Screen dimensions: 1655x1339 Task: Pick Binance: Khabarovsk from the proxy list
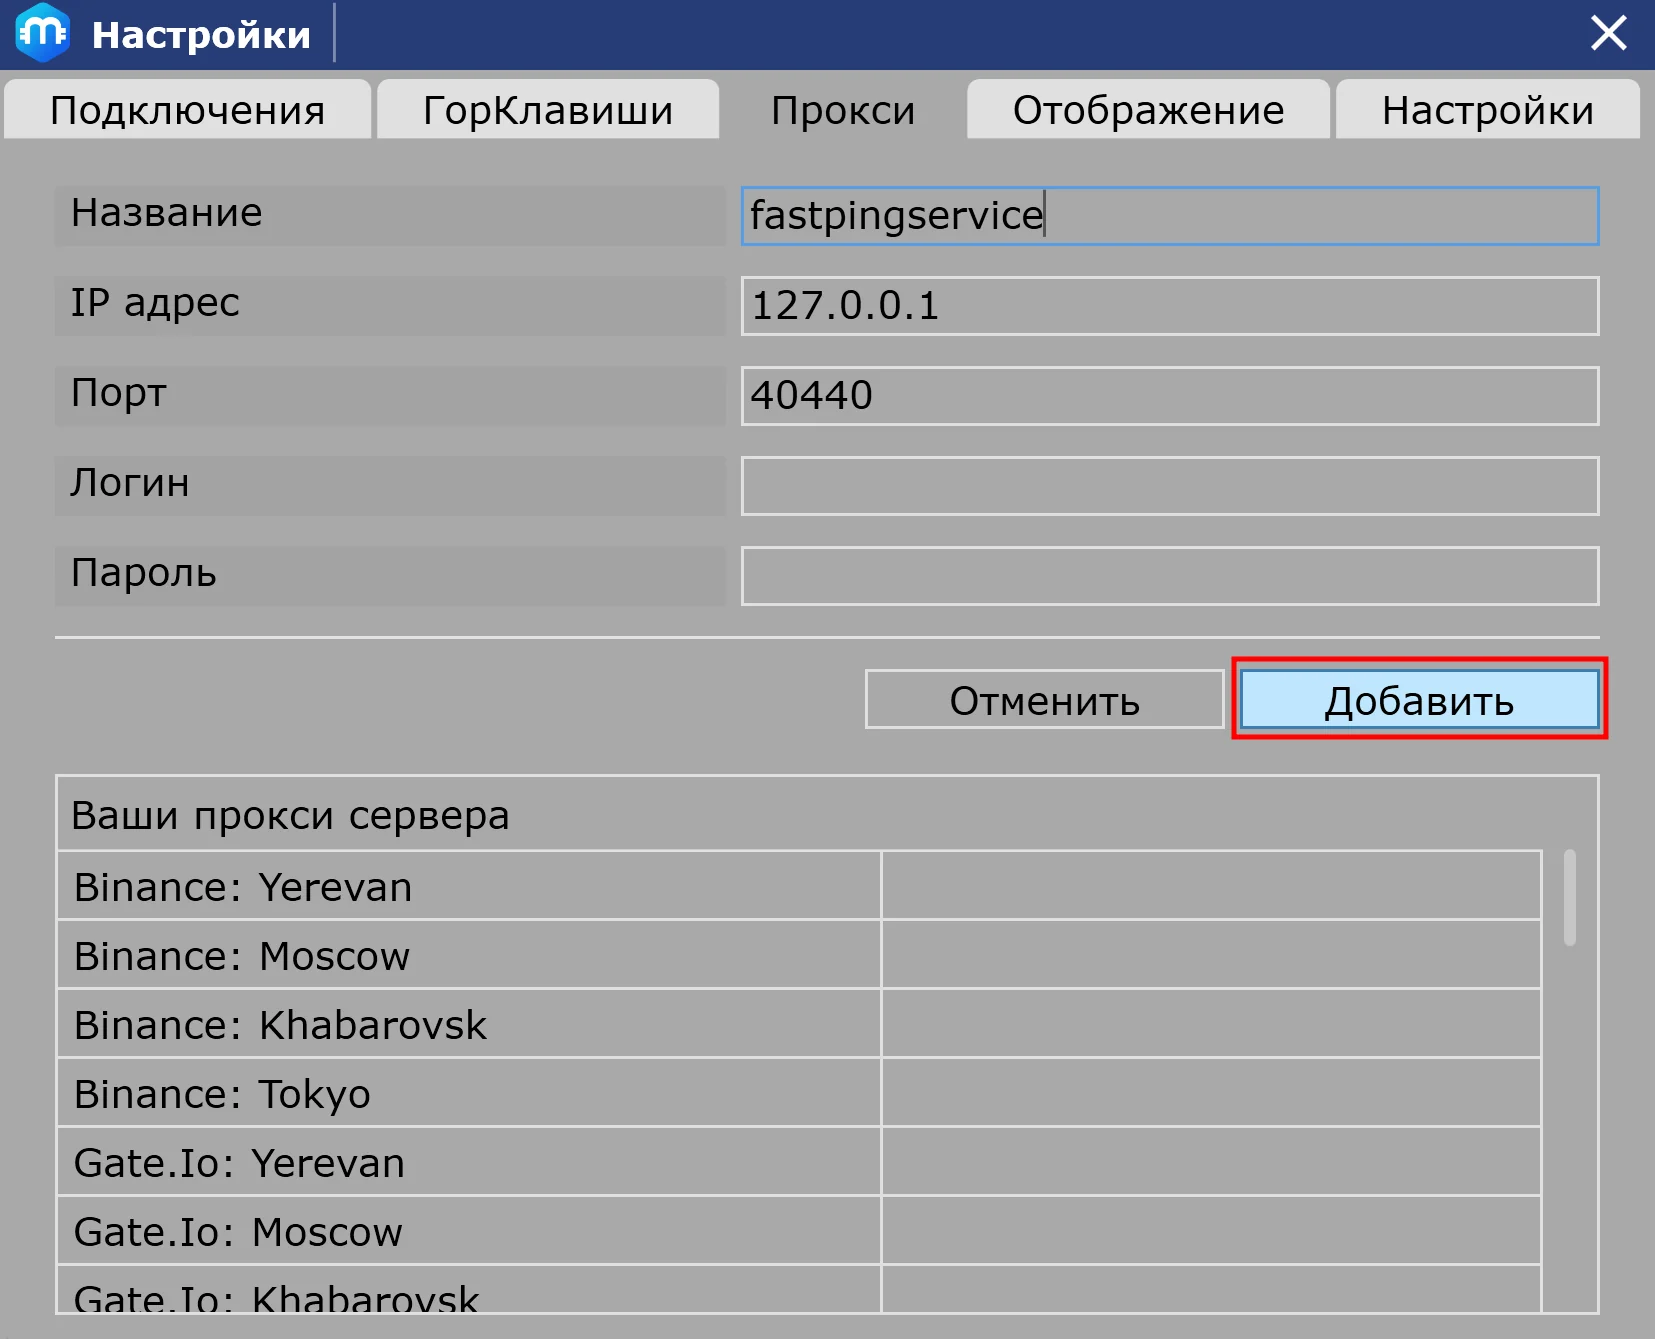point(468,1025)
